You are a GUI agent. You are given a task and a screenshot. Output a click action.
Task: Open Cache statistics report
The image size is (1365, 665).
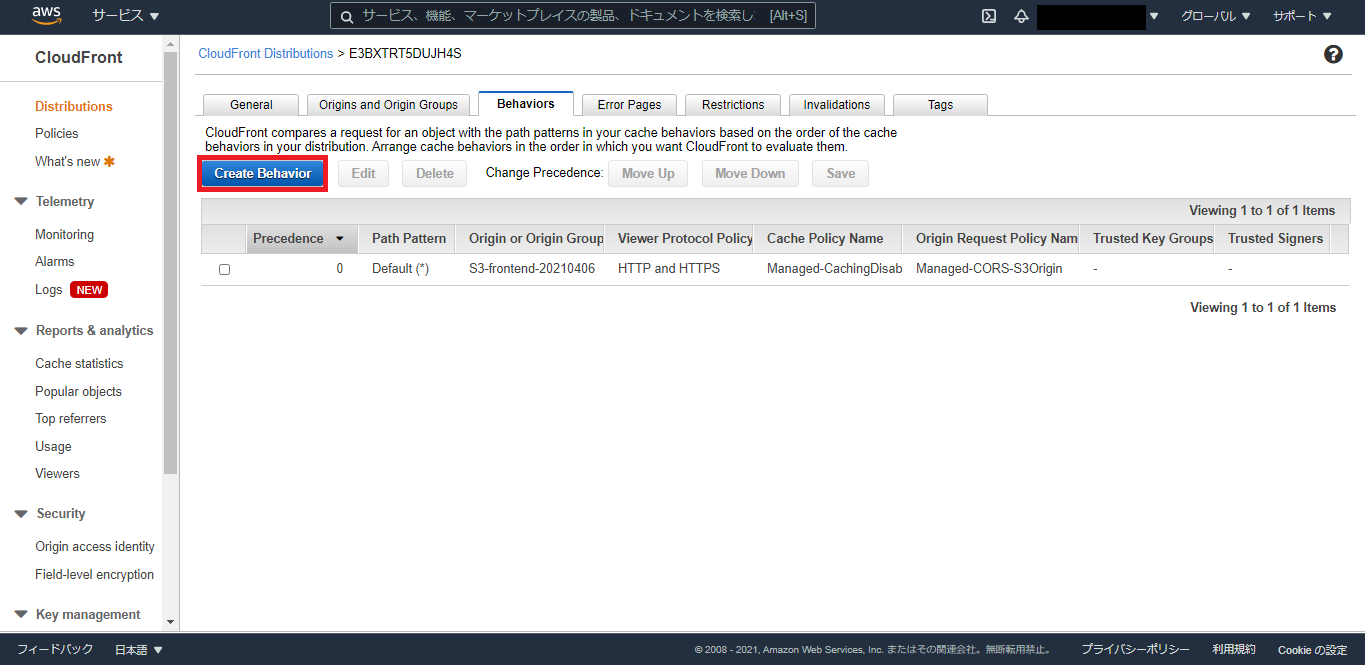click(80, 364)
